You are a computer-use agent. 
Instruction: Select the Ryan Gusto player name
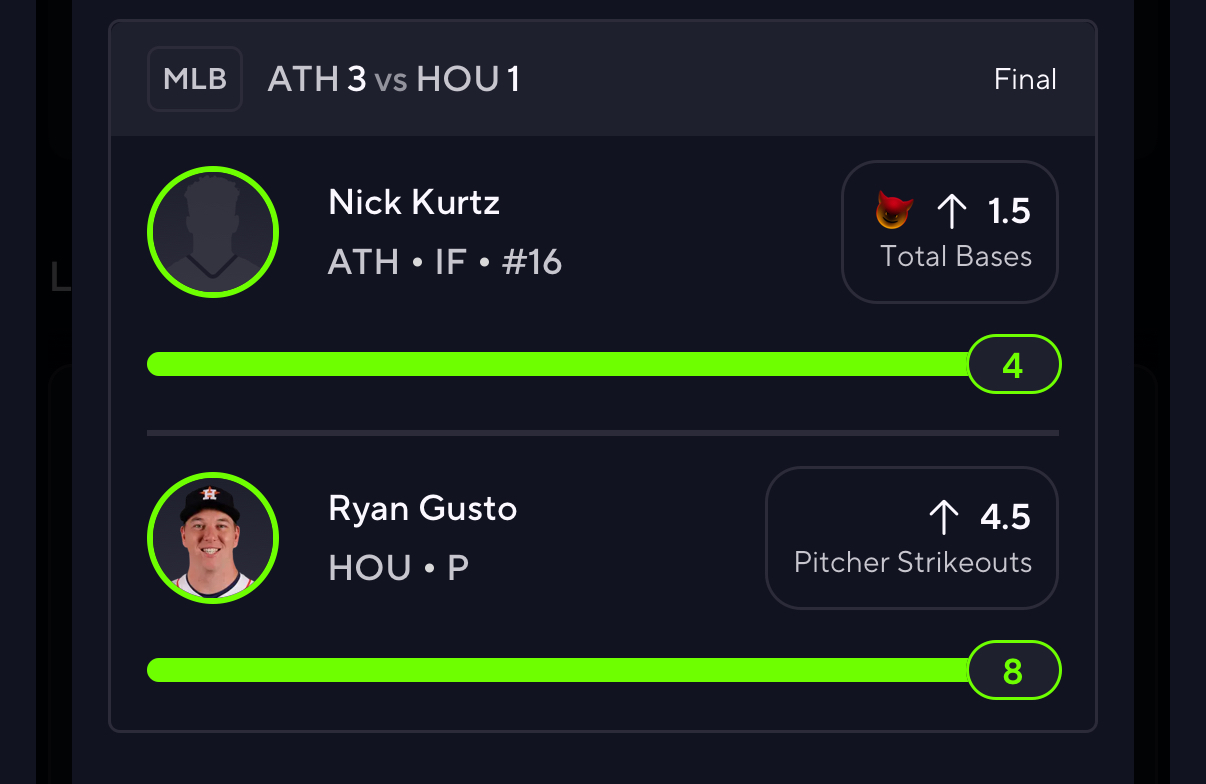[x=423, y=509]
